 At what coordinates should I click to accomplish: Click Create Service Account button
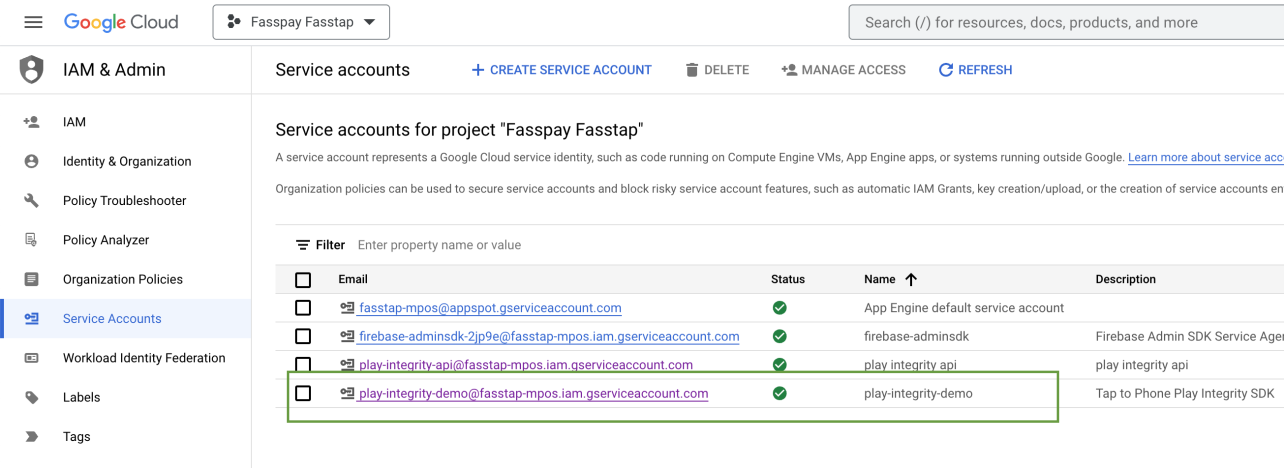coord(561,70)
